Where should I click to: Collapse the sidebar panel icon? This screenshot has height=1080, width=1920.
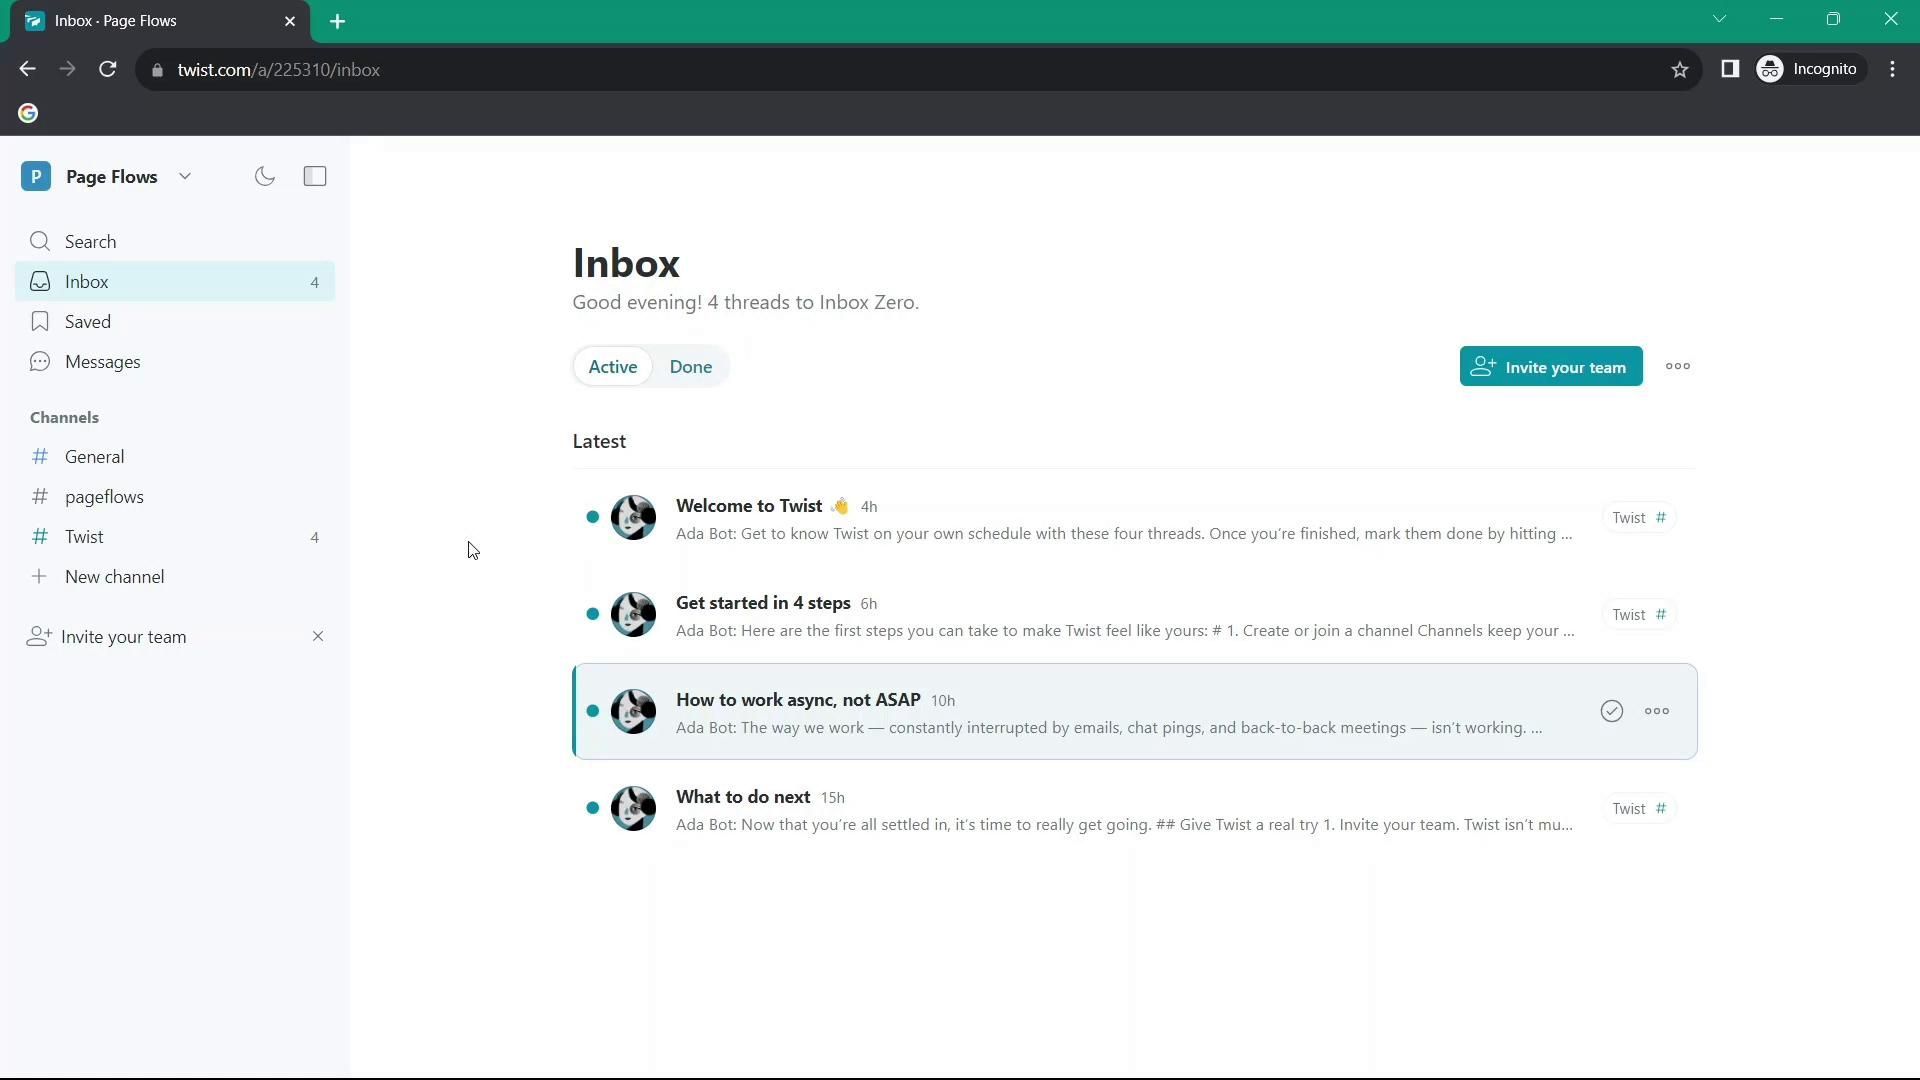pos(315,177)
